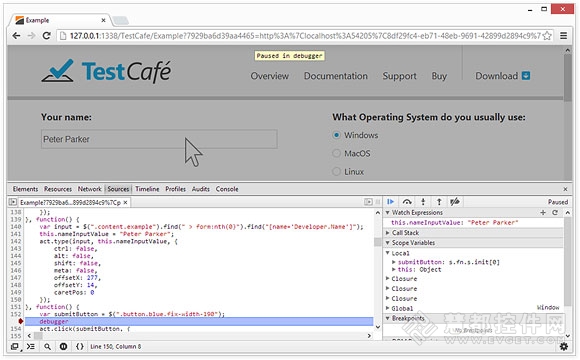Add a watch expression
Viewport: 580px width, 360px height.
[543, 212]
